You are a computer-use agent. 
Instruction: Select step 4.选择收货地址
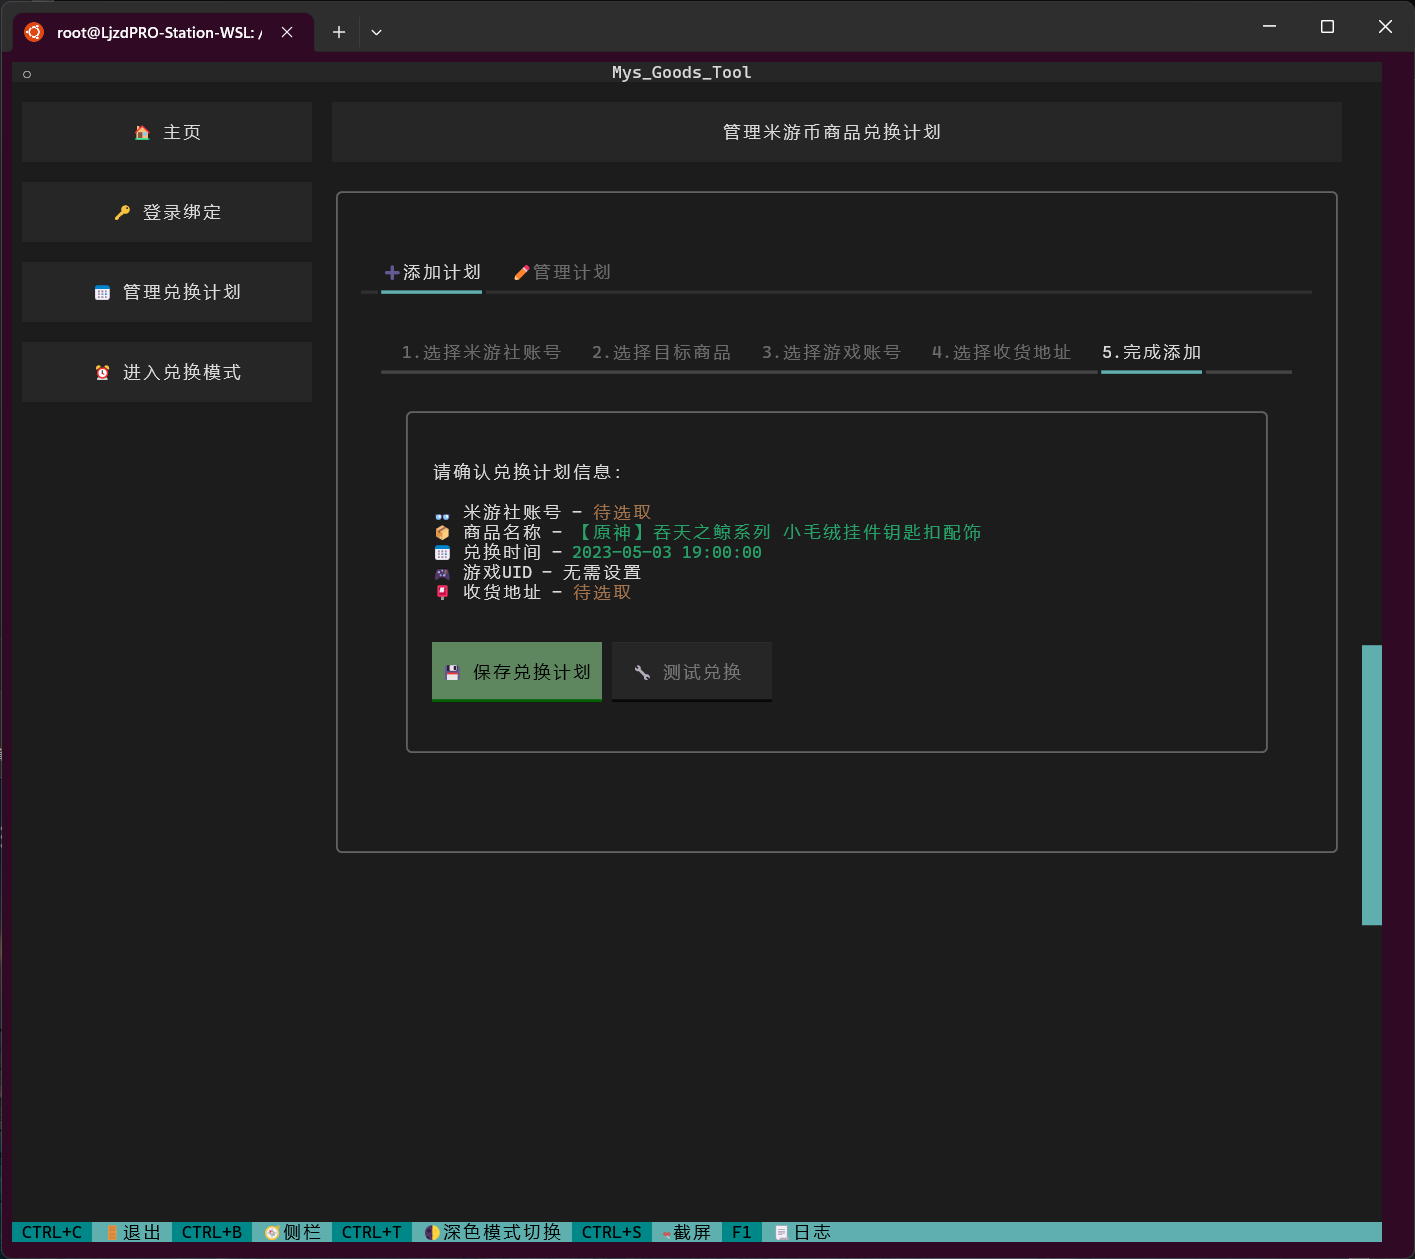tap(1001, 352)
